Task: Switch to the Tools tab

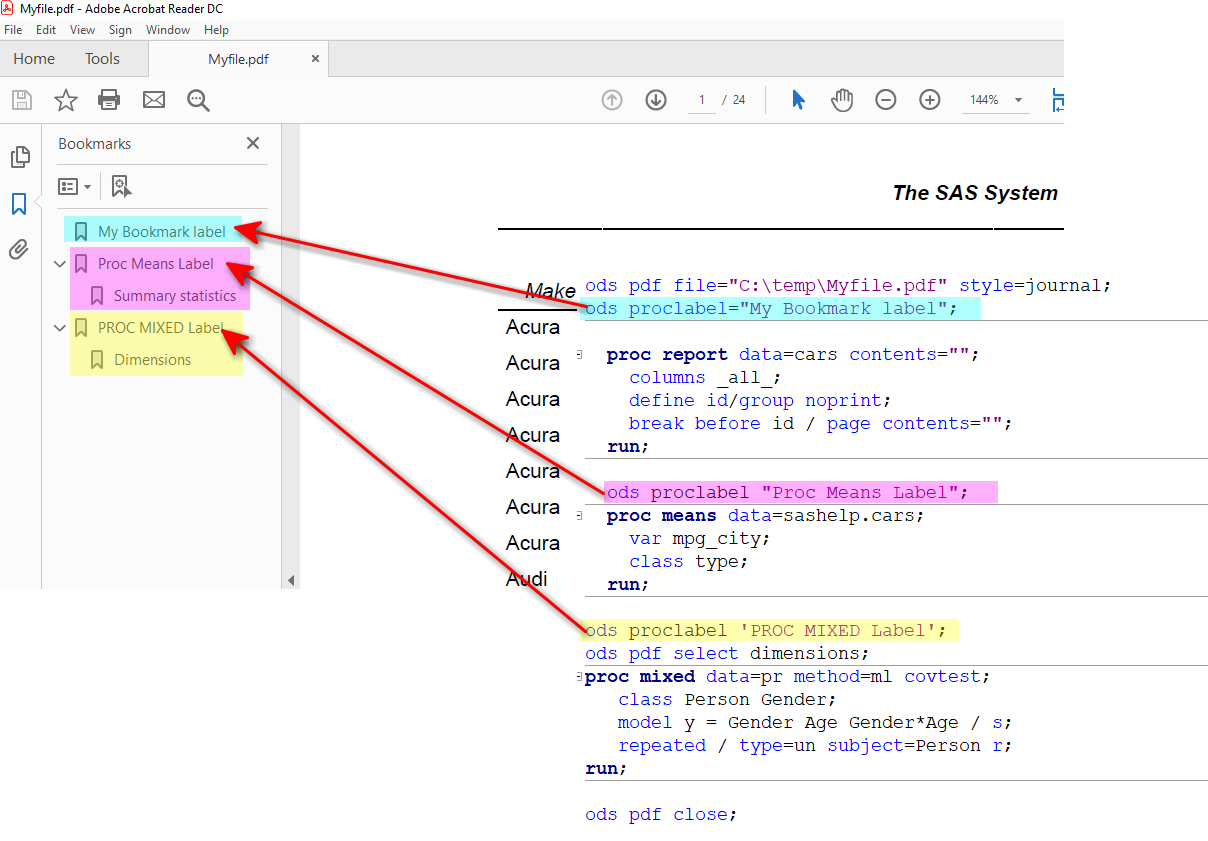Action: pyautogui.click(x=102, y=59)
